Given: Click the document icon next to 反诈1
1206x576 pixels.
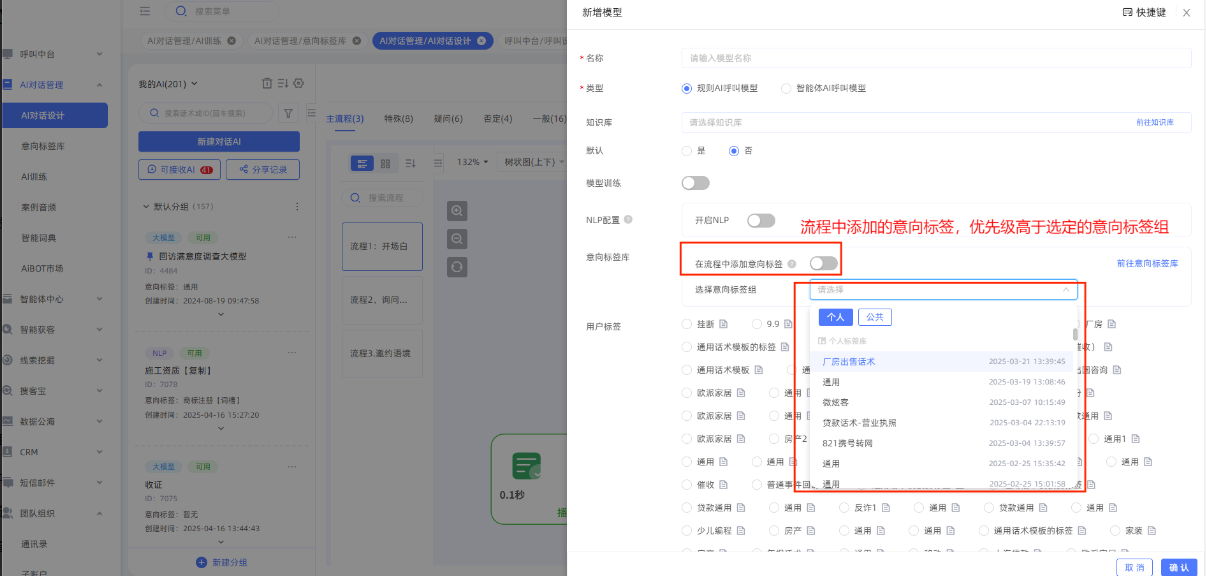Looking at the screenshot, I should [x=886, y=508].
